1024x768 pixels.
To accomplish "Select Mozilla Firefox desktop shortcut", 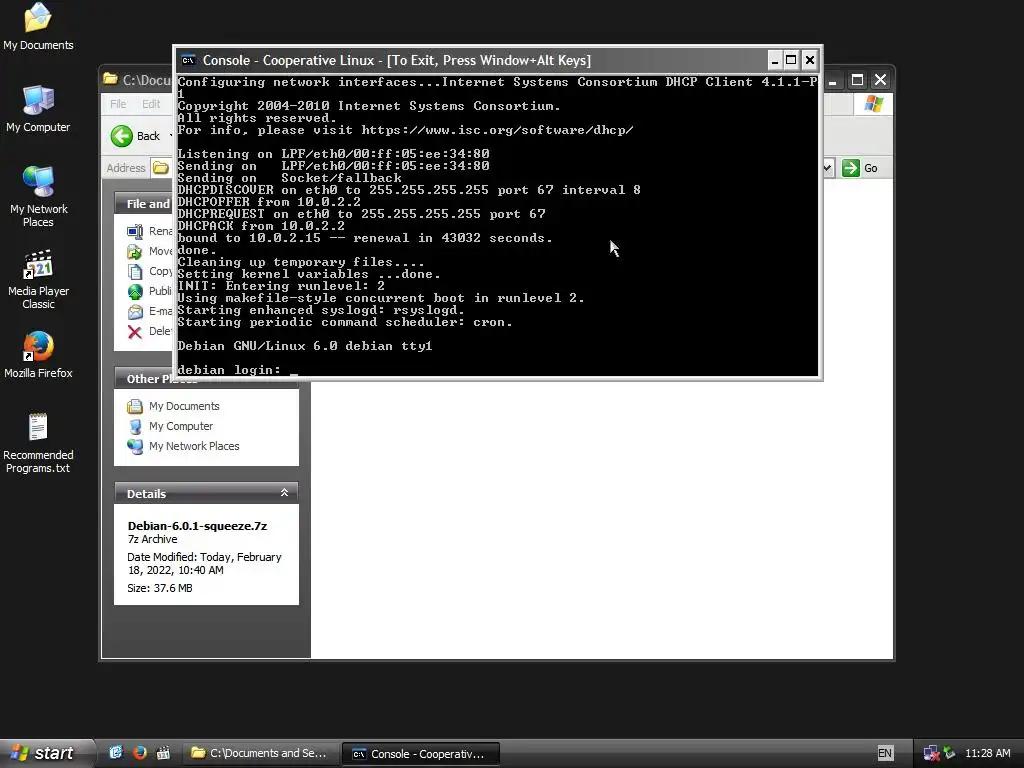I will (38, 355).
